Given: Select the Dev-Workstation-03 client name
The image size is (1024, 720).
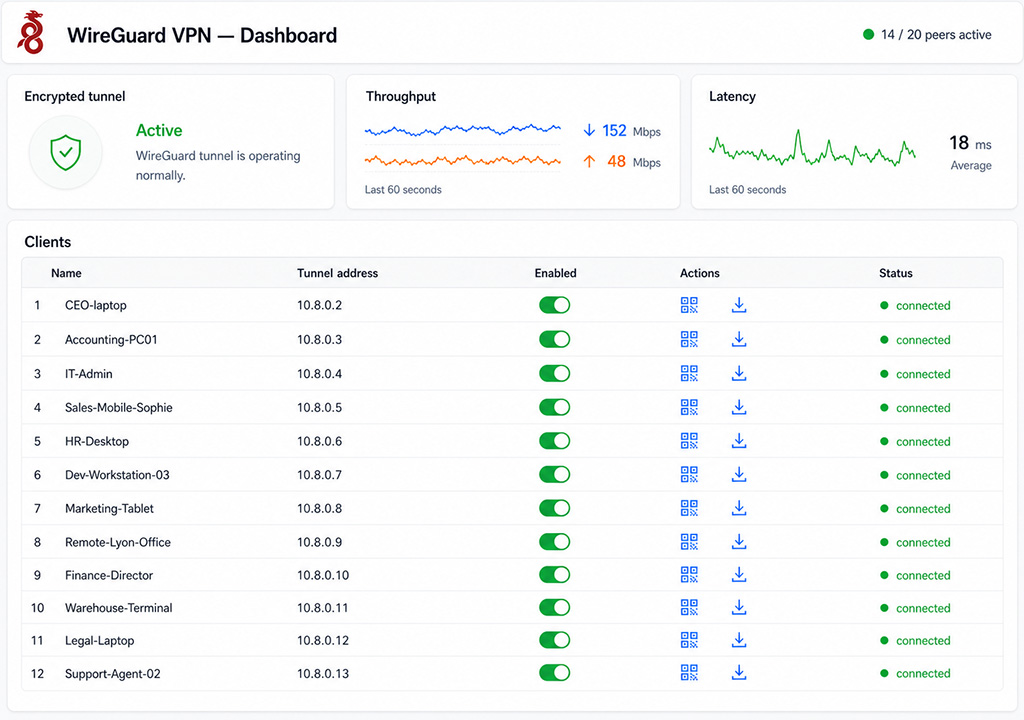Looking at the screenshot, I should click(117, 475).
